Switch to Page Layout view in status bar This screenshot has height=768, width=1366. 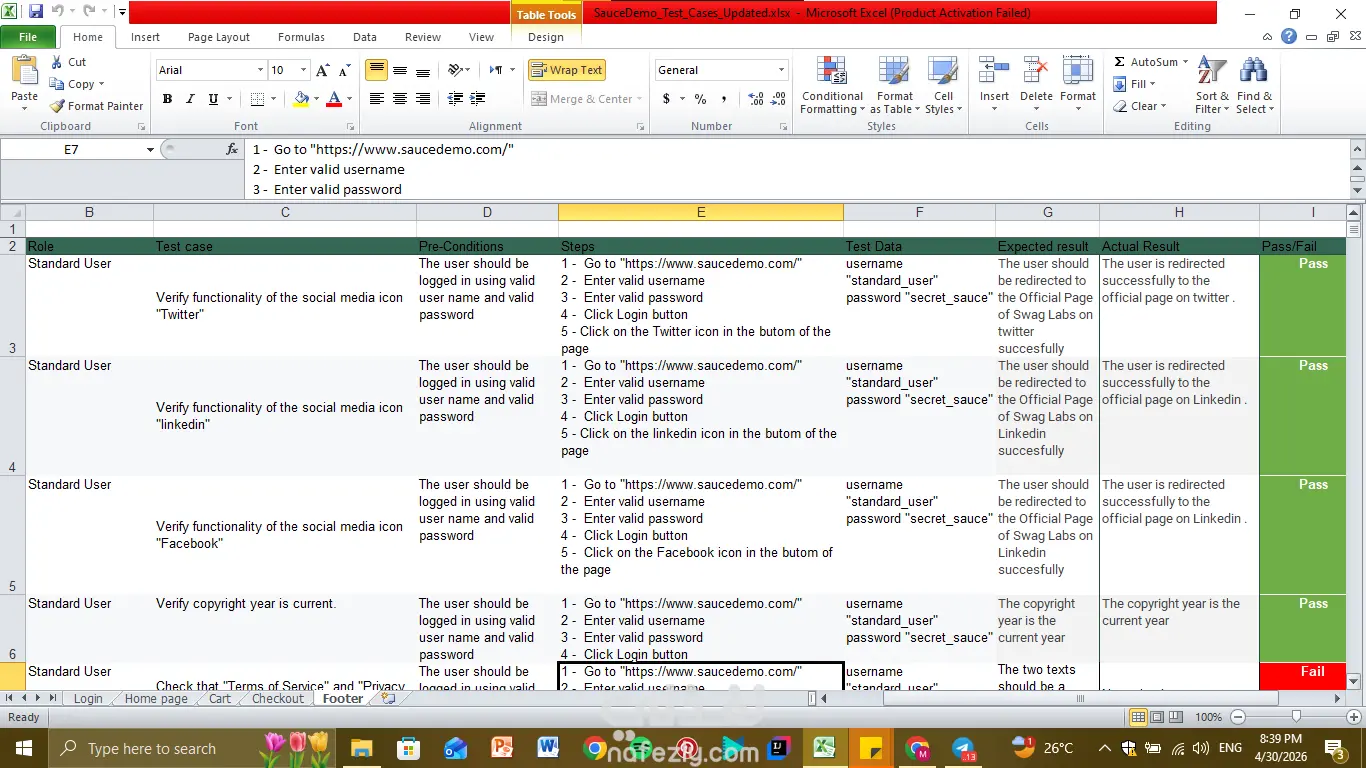point(1157,717)
